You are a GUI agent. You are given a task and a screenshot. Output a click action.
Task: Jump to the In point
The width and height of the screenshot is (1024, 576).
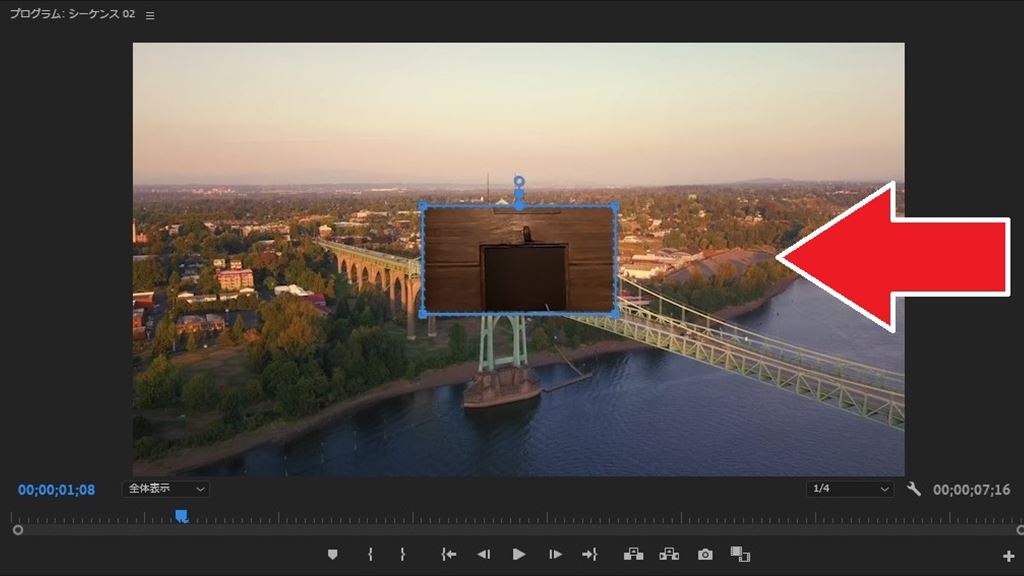[449, 554]
